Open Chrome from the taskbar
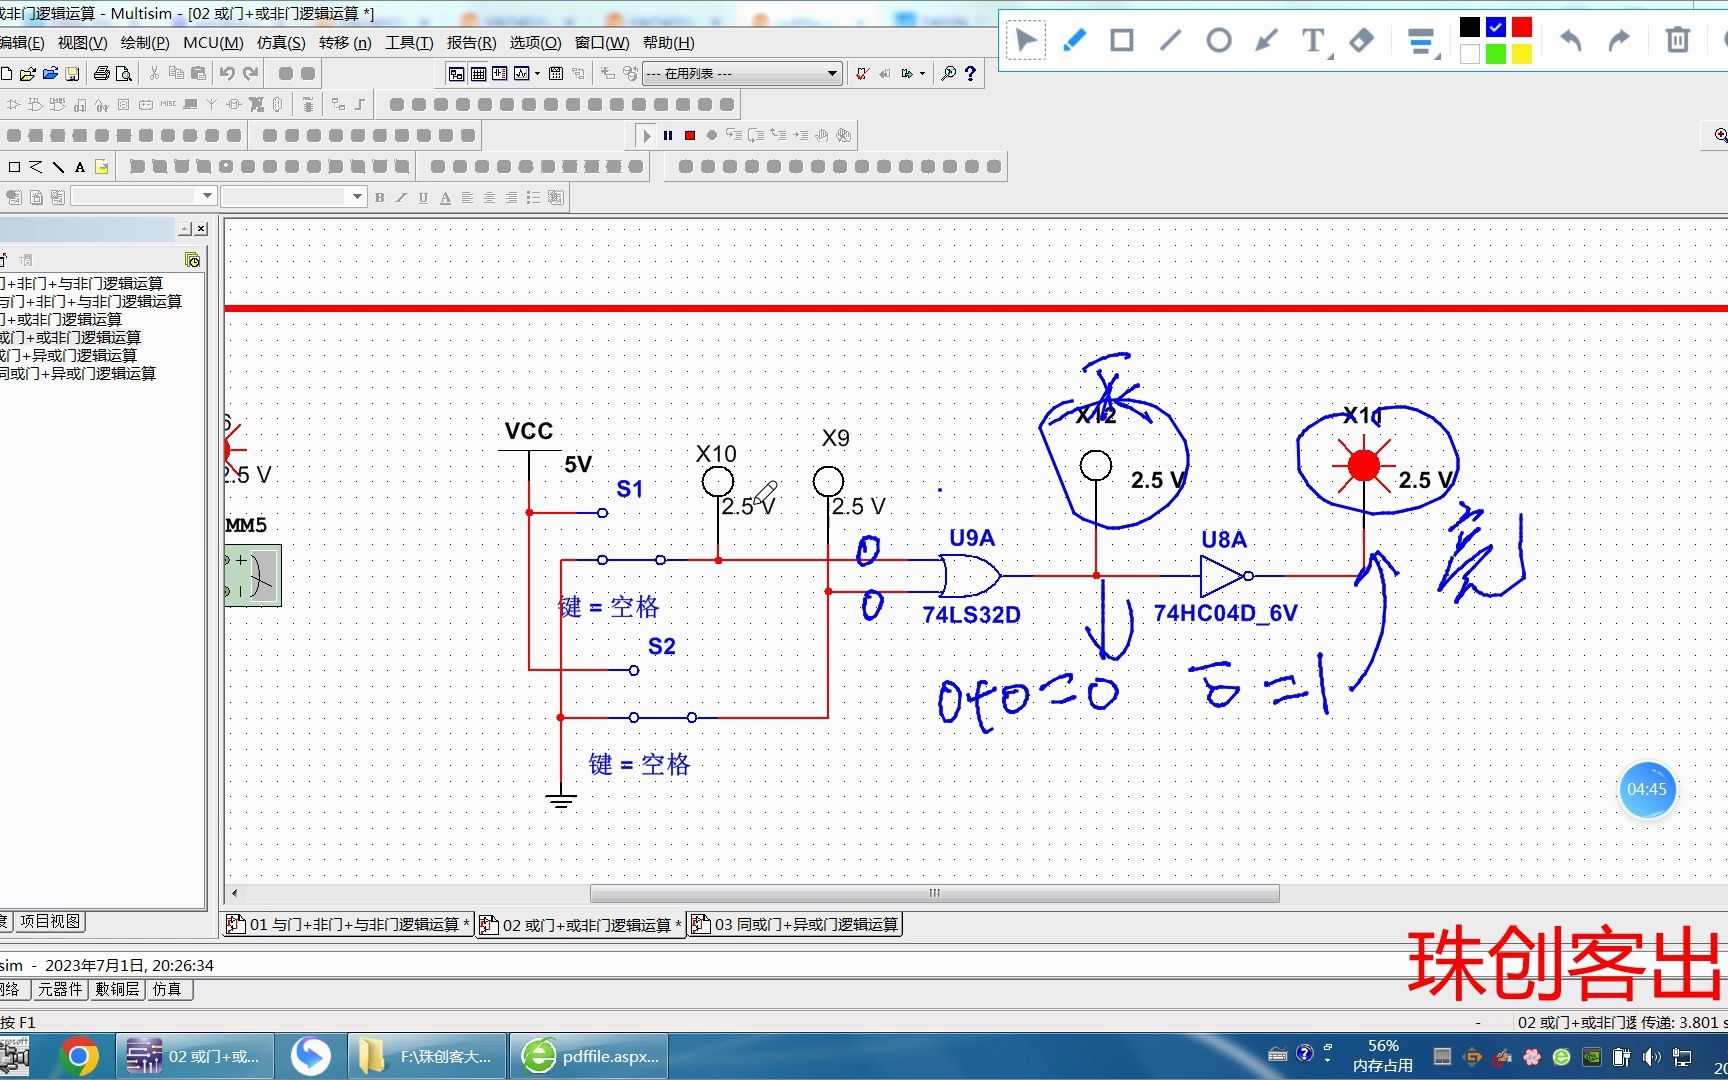Viewport: 1728px width, 1080px height. [80, 1055]
